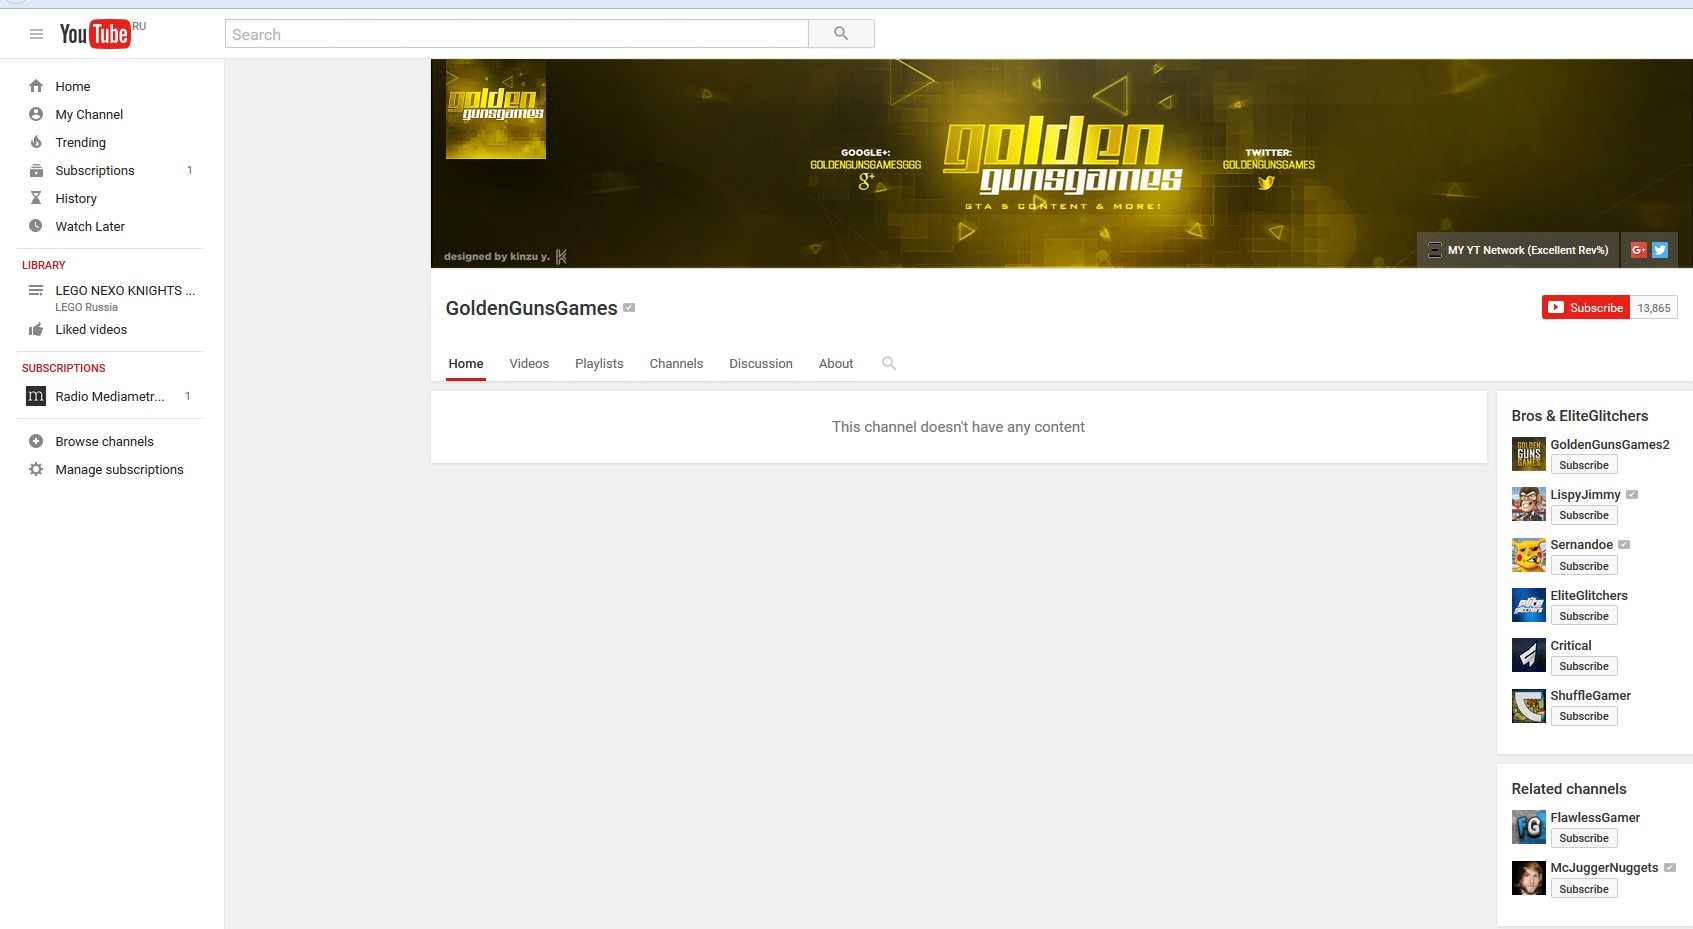Click the Browse channels plus icon
The image size is (1693, 929).
pos(36,441)
